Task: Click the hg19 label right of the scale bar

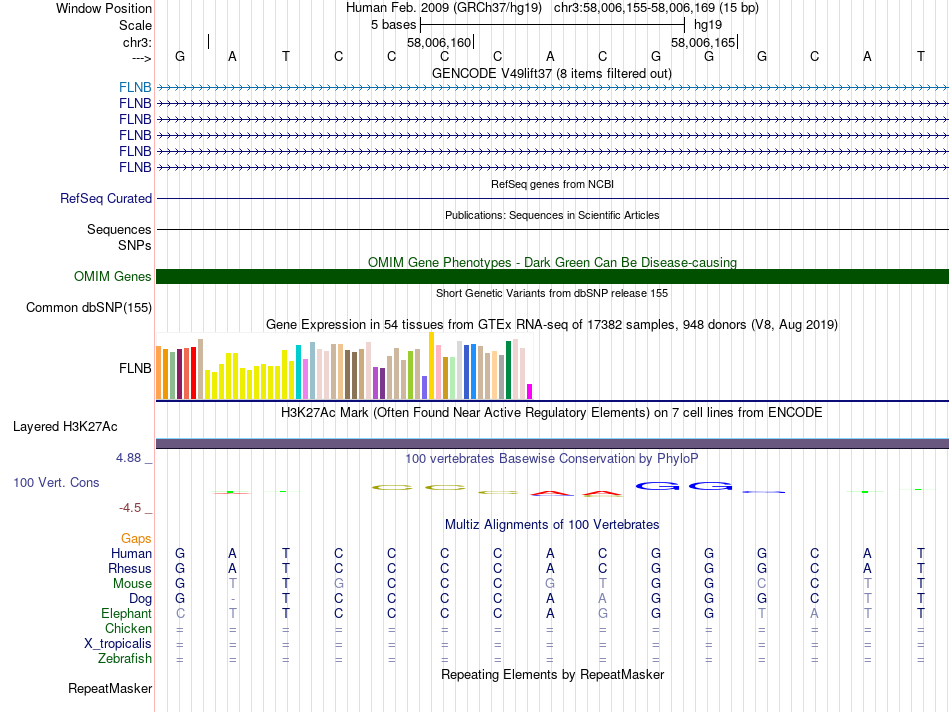Action: pyautogui.click(x=708, y=25)
